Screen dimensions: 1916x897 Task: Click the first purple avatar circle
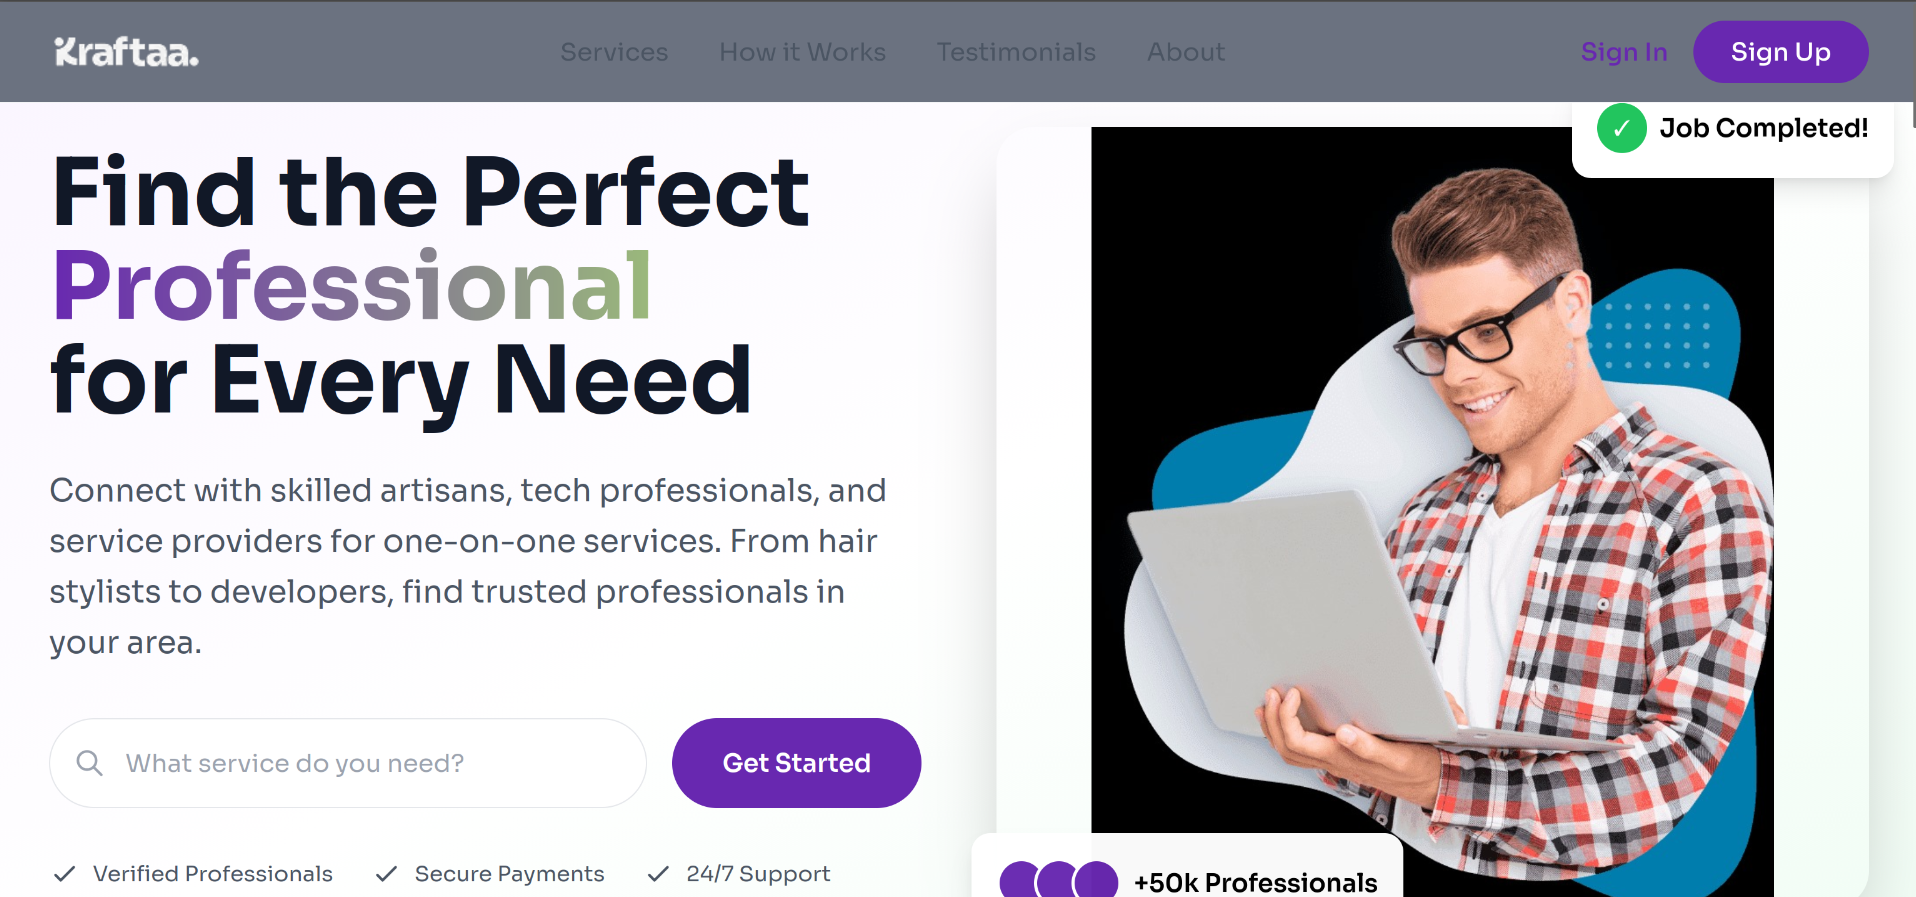(1020, 880)
